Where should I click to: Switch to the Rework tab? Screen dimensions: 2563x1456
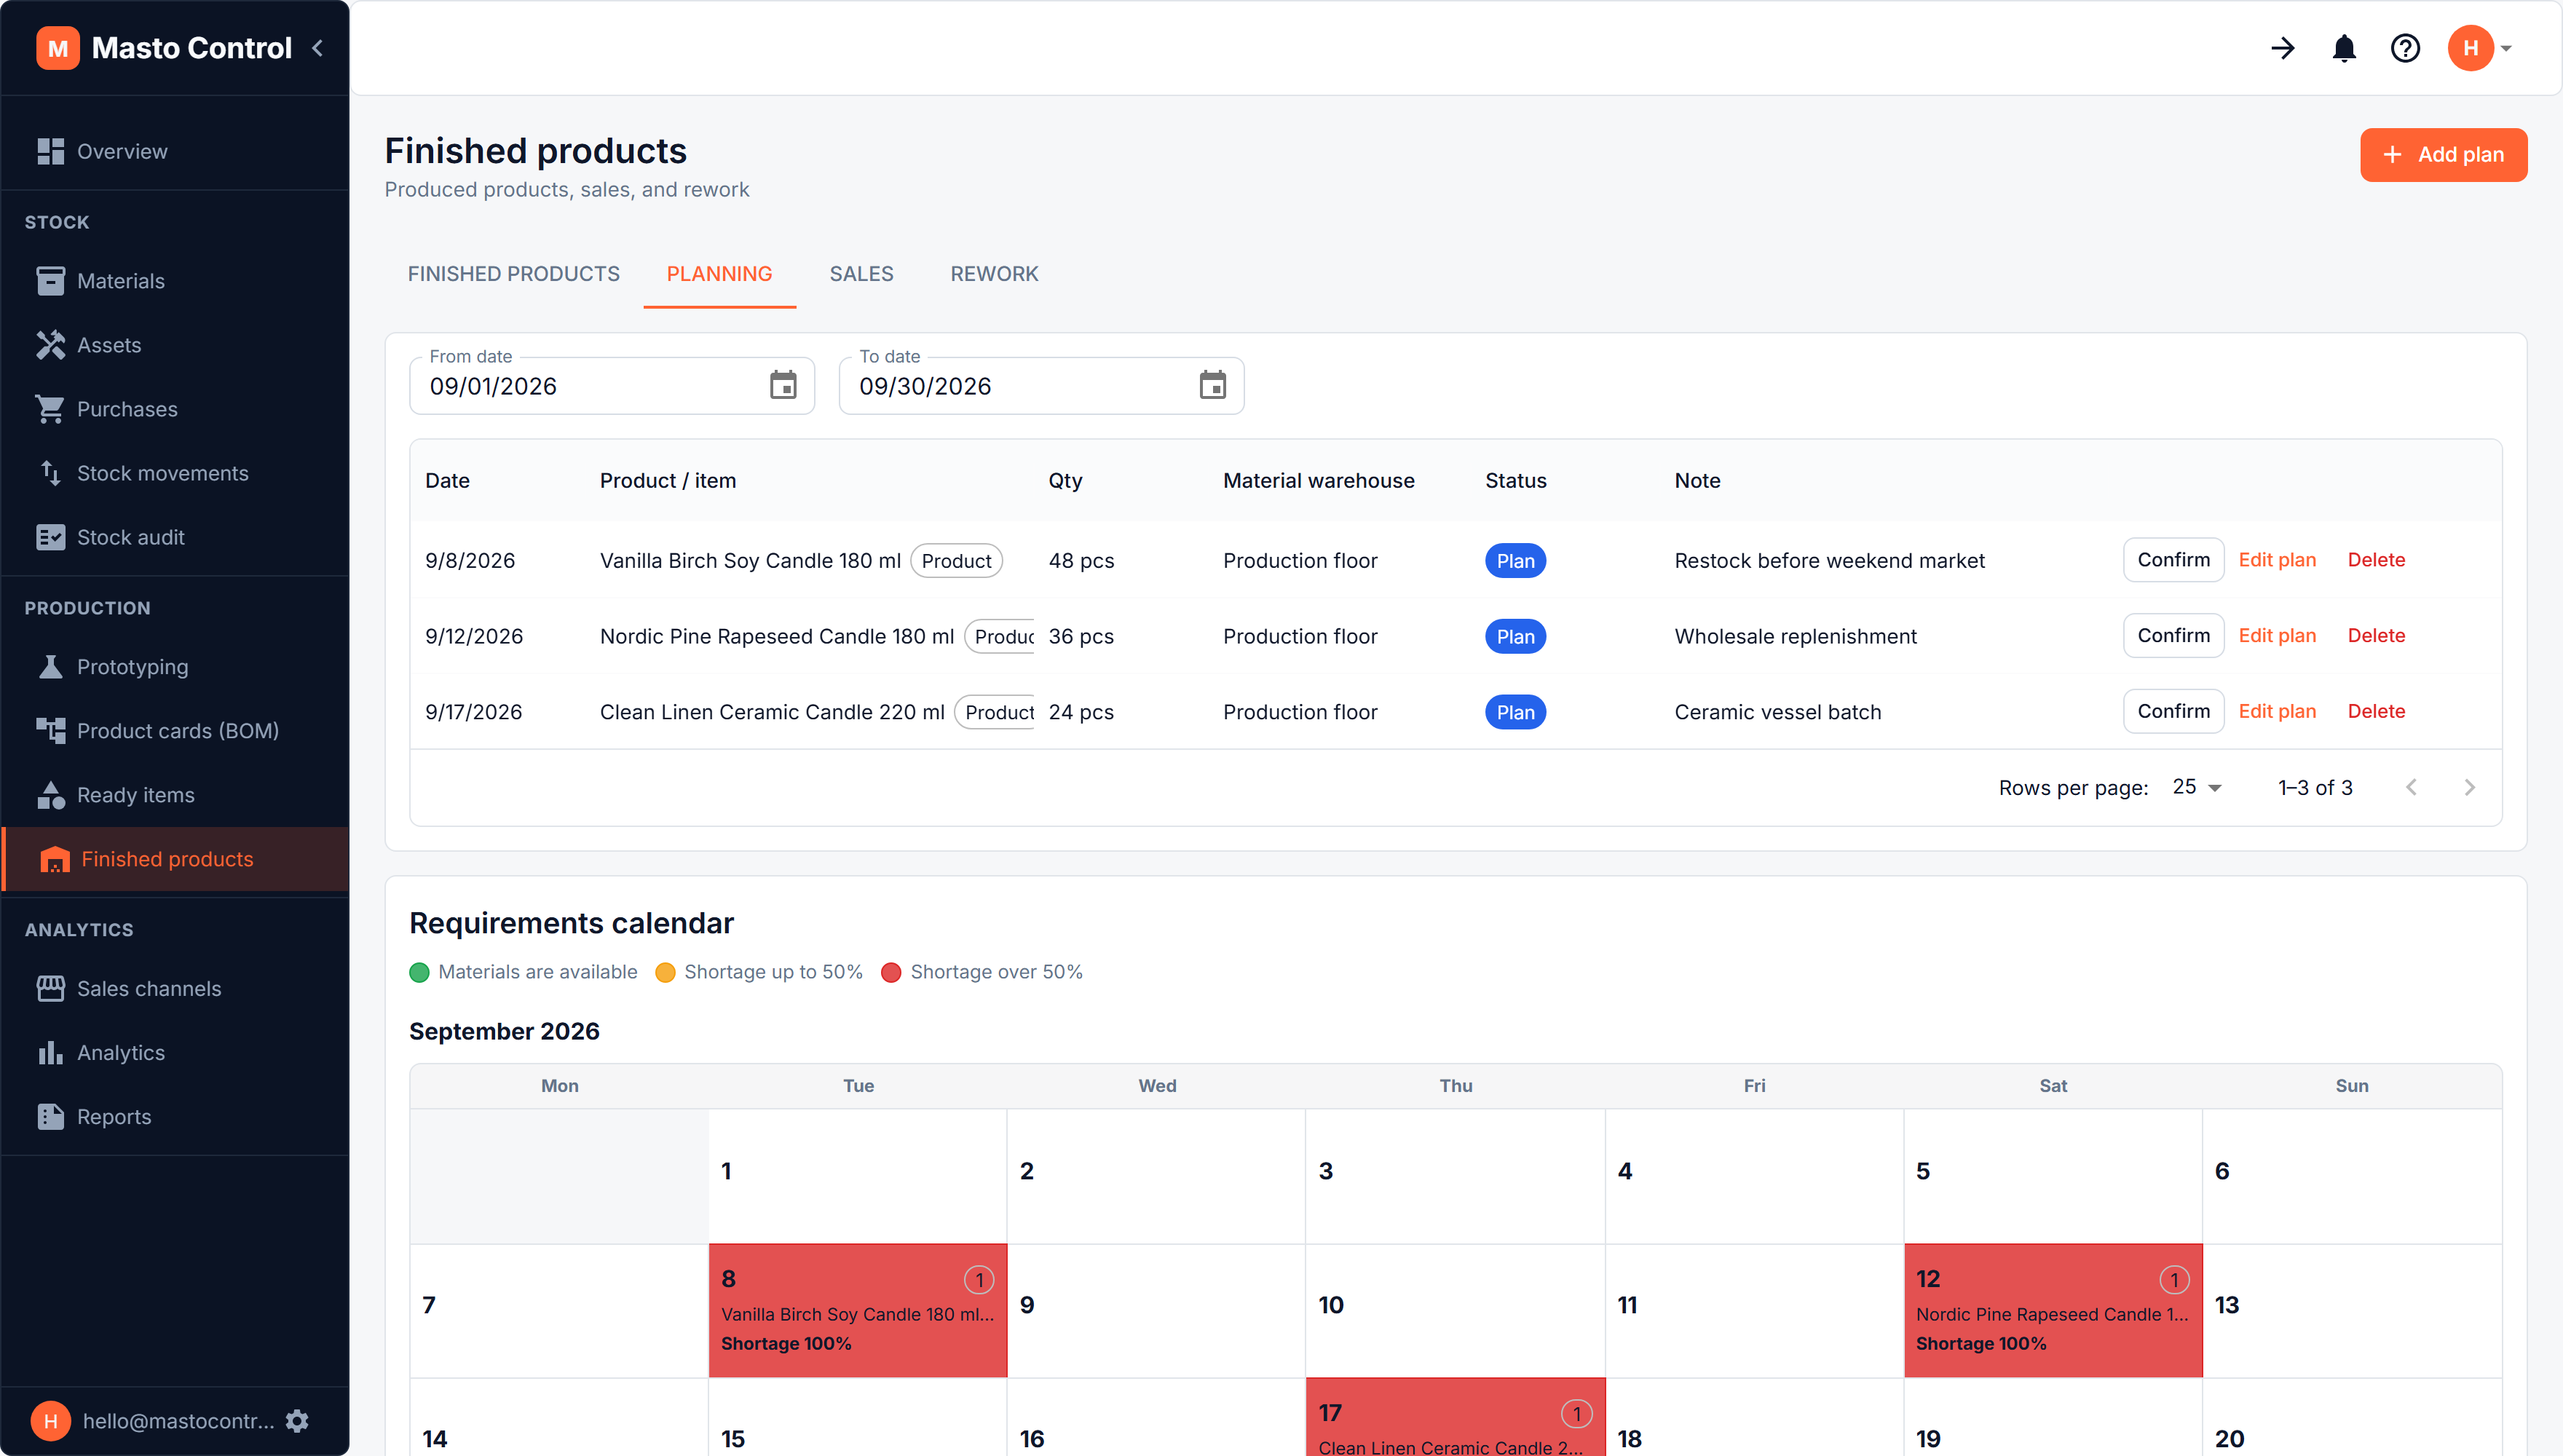click(994, 274)
